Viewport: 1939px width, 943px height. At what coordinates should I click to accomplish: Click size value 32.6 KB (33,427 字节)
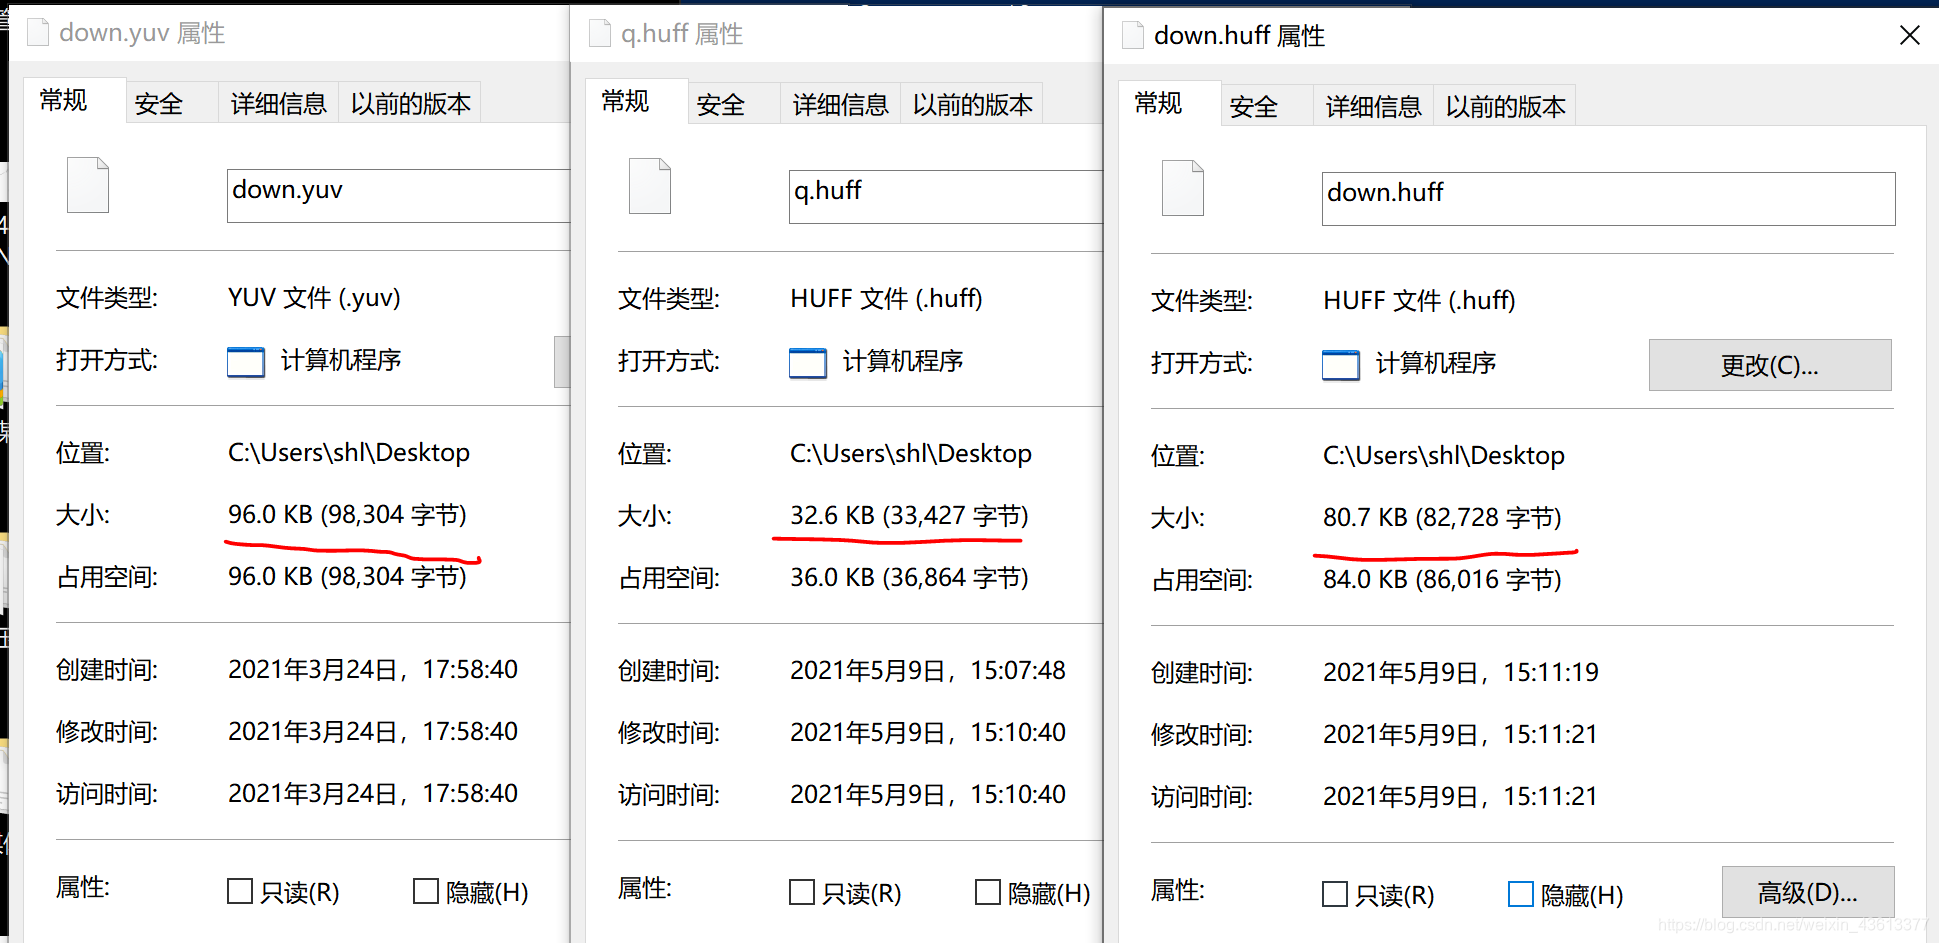[909, 515]
